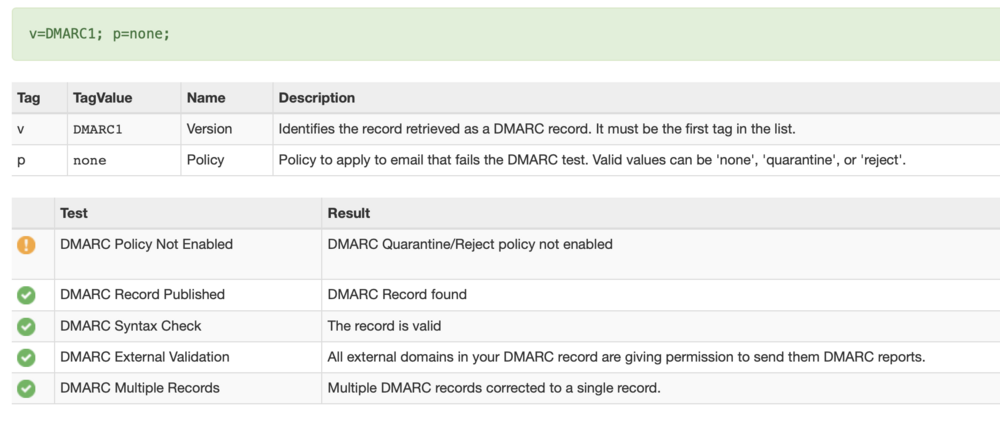1000x423 pixels.
Task: Click the TagValue column header
Action: [102, 98]
